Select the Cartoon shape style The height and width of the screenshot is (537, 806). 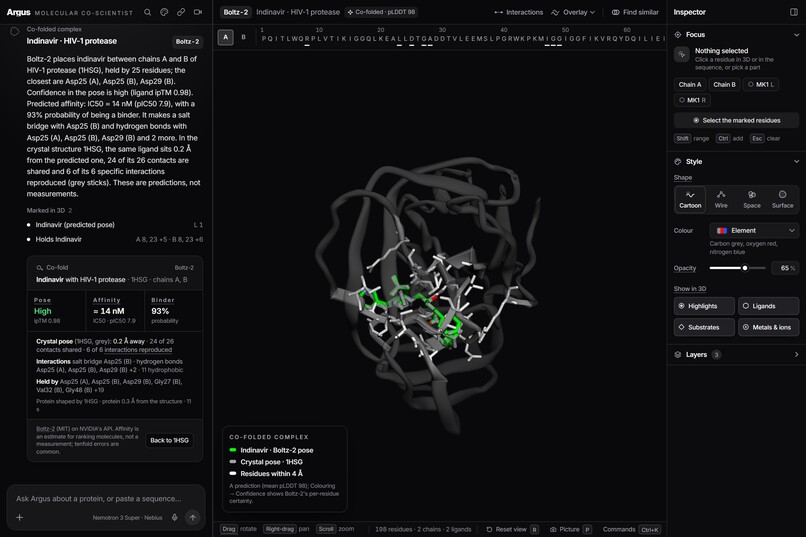tap(690, 199)
